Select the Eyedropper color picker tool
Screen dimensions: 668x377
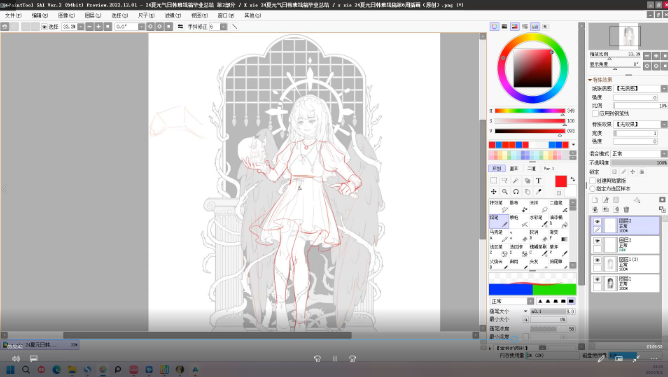(x=538, y=192)
